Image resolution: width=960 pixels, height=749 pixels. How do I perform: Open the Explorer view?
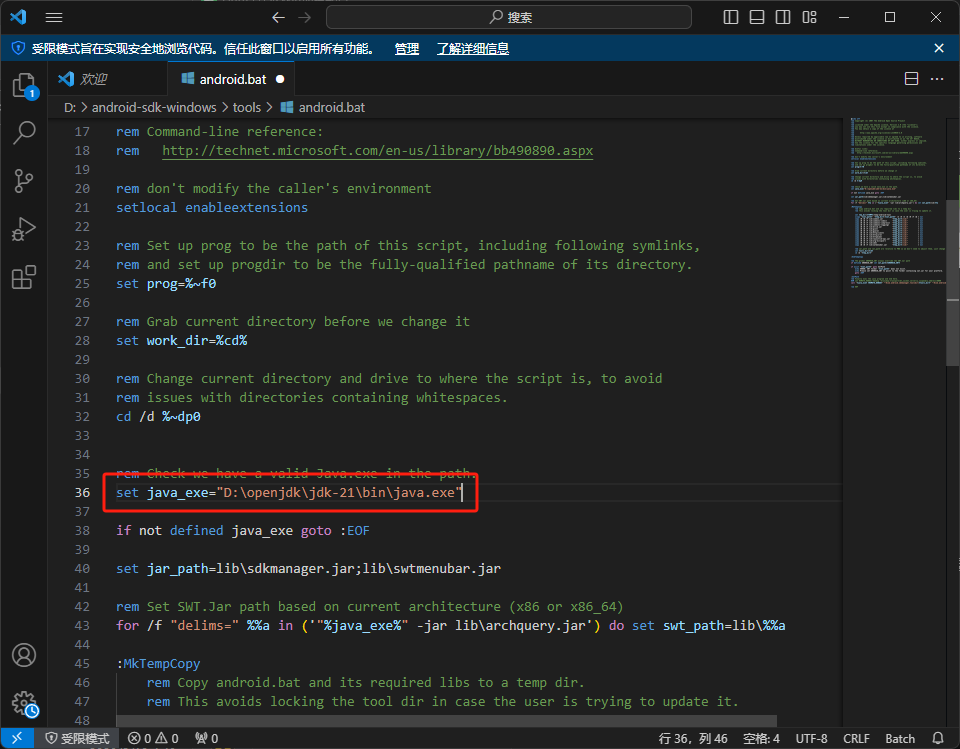(x=24, y=85)
